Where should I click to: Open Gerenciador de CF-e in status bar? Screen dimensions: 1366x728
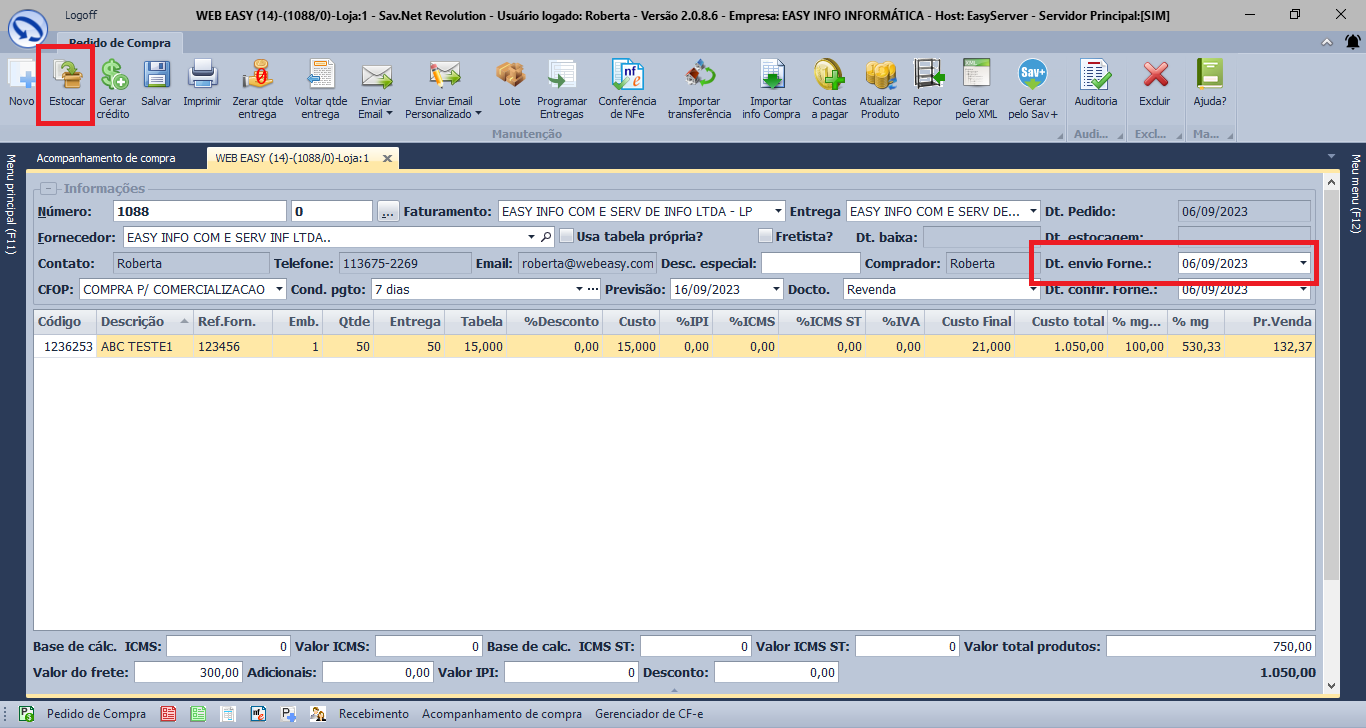click(x=649, y=714)
